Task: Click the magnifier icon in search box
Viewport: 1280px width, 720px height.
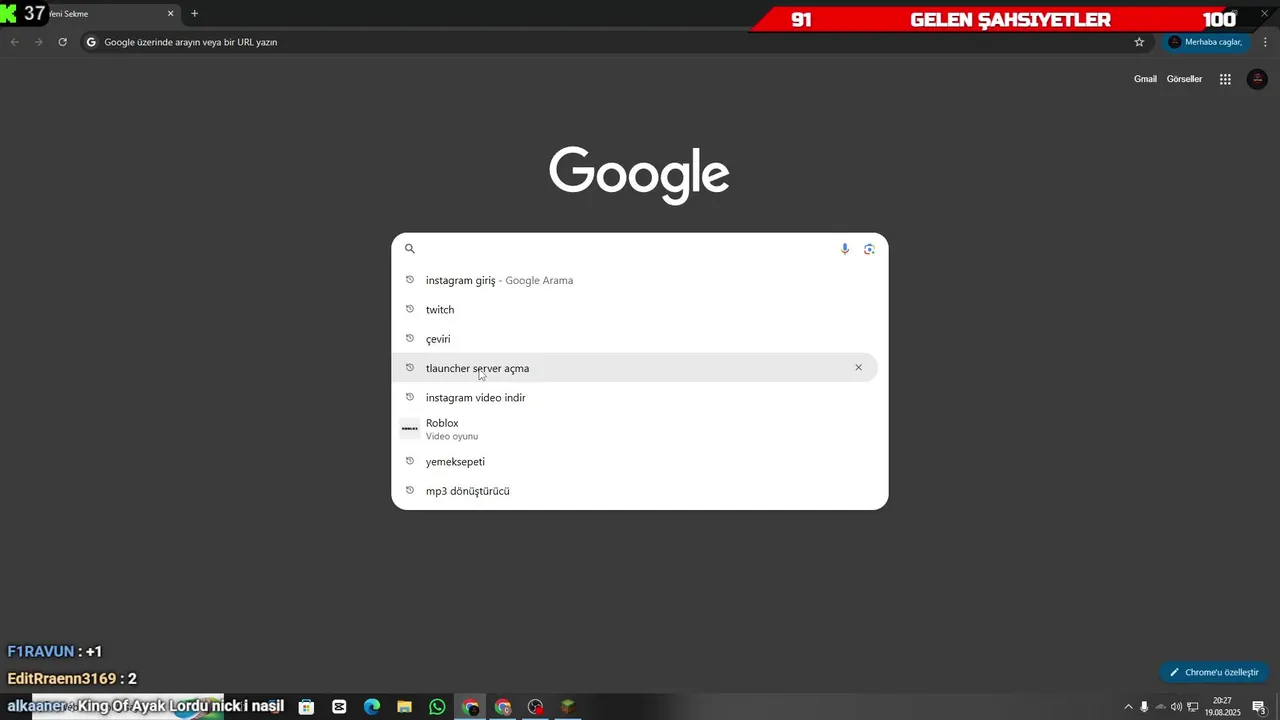Action: coord(410,249)
